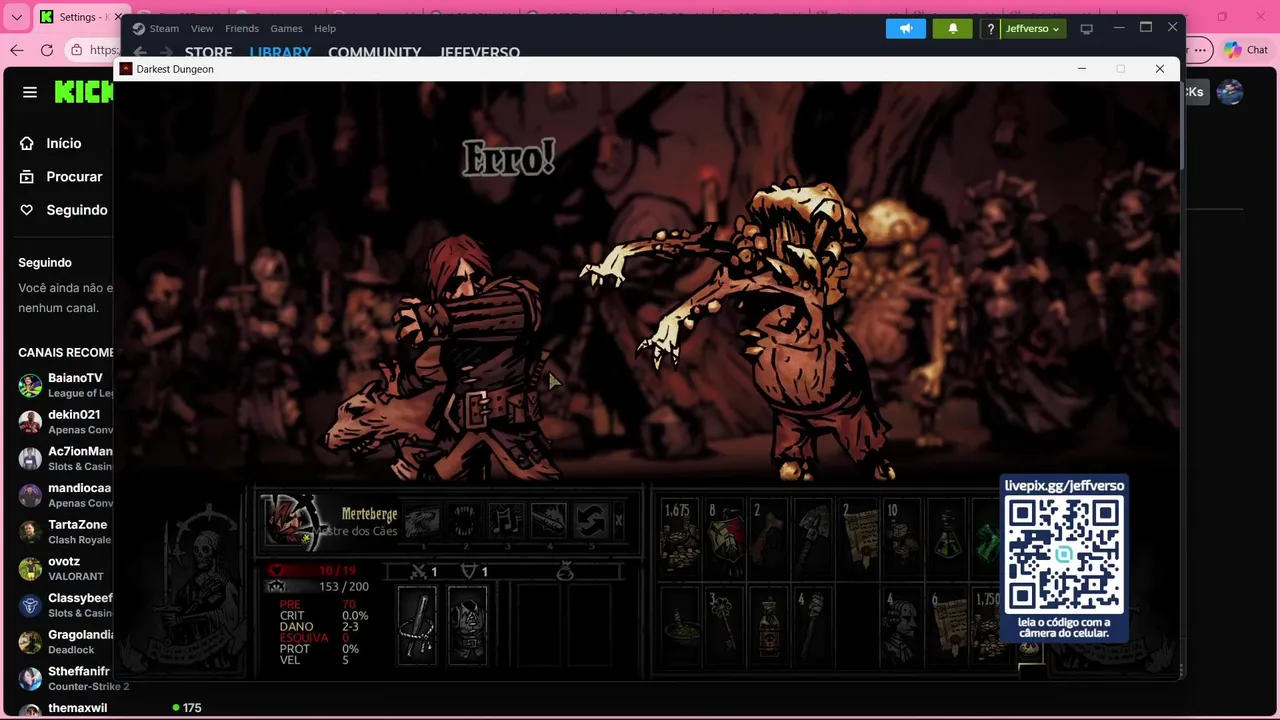Viewport: 1280px width, 720px height.
Task: Open the Classybeef recommended channel
Action: (66, 605)
